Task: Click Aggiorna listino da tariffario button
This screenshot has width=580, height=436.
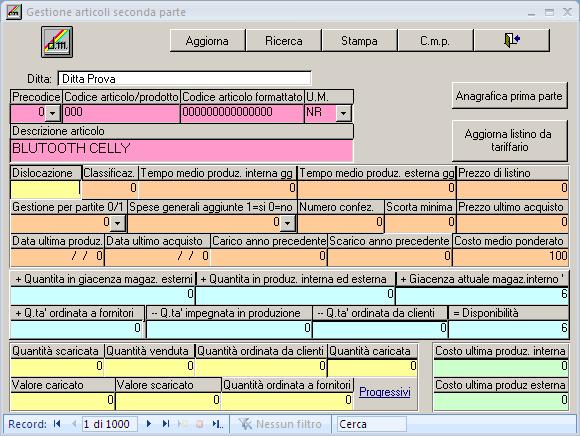Action: (509, 141)
